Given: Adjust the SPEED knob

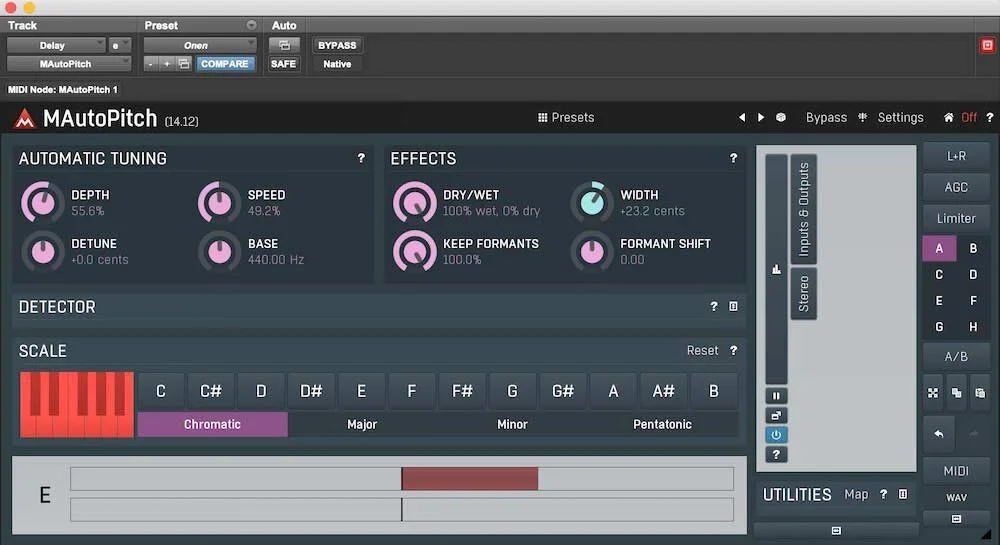Looking at the screenshot, I should 219,202.
